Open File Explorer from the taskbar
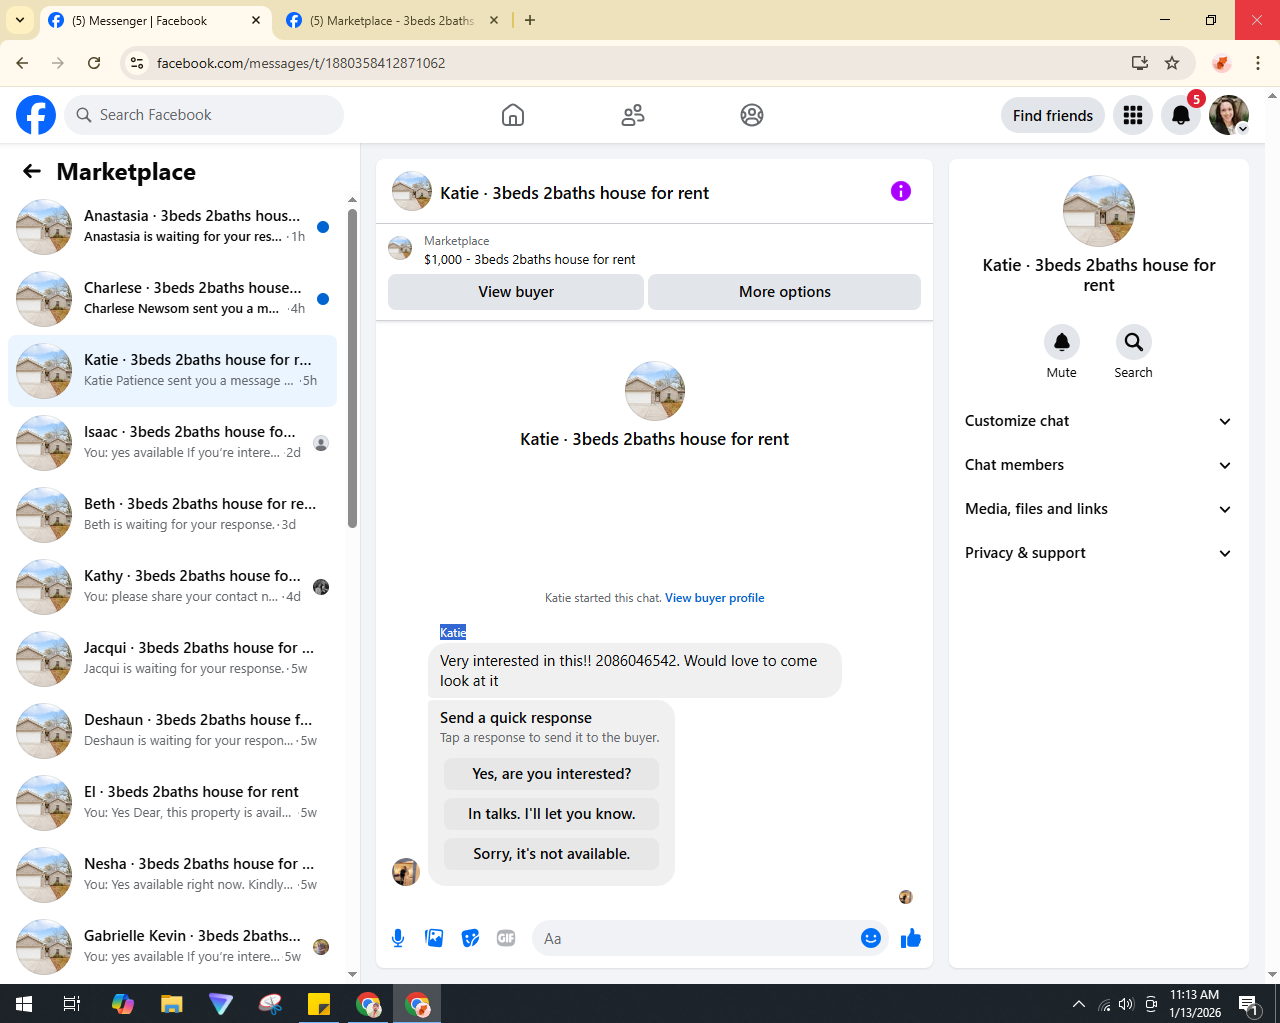 tap(172, 1004)
